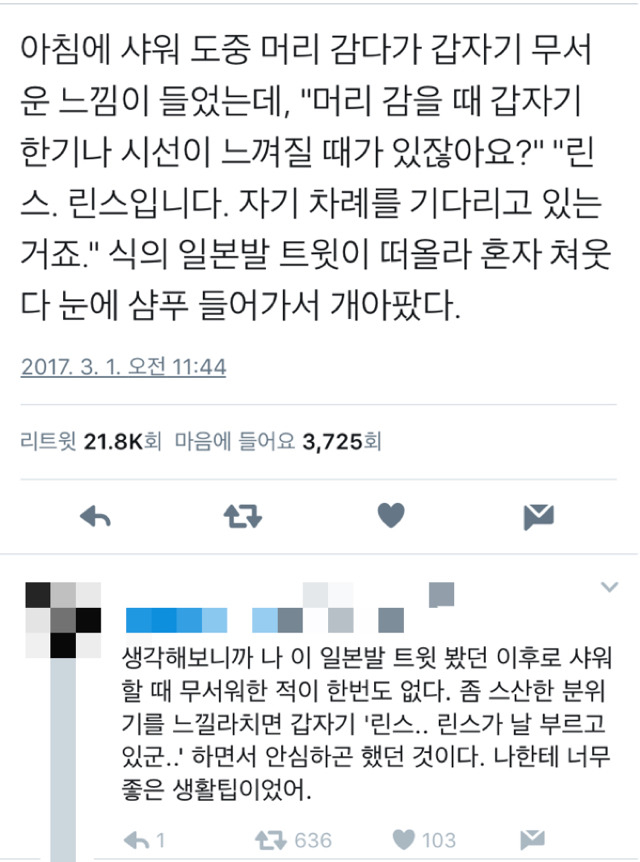Retweet the reply showing 636 retweets
This screenshot has width=640, height=862.
tap(271, 840)
